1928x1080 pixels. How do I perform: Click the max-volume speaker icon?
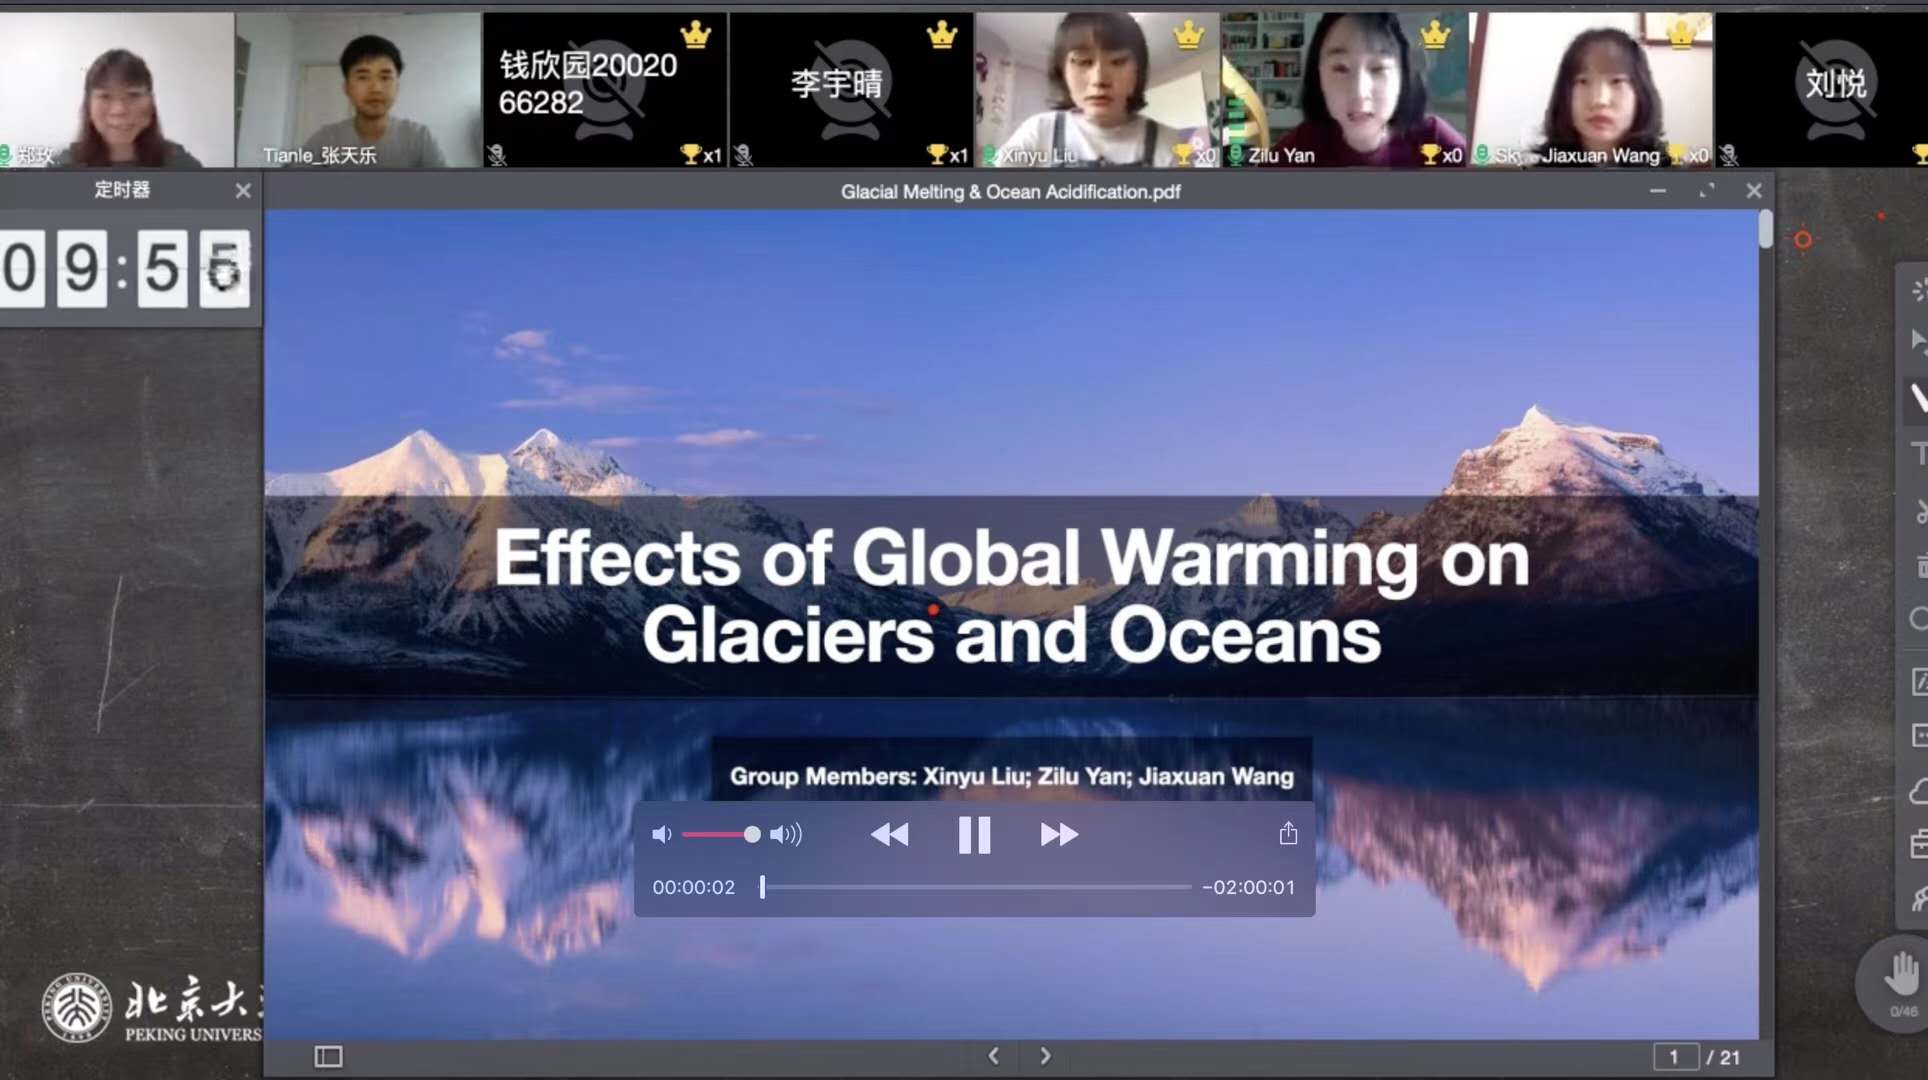[786, 834]
